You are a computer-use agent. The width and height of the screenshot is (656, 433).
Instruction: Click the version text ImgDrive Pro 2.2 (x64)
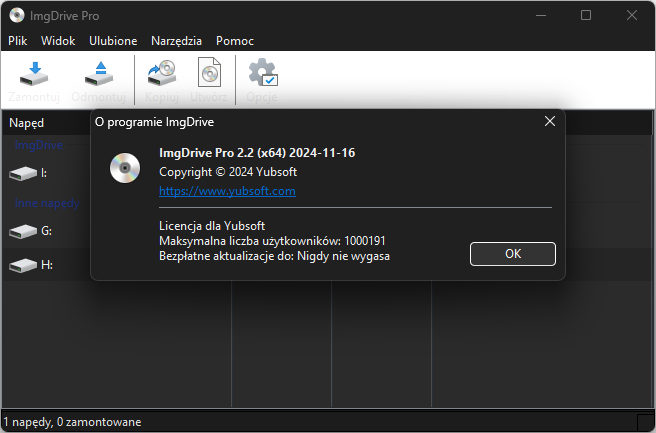[x=223, y=153]
